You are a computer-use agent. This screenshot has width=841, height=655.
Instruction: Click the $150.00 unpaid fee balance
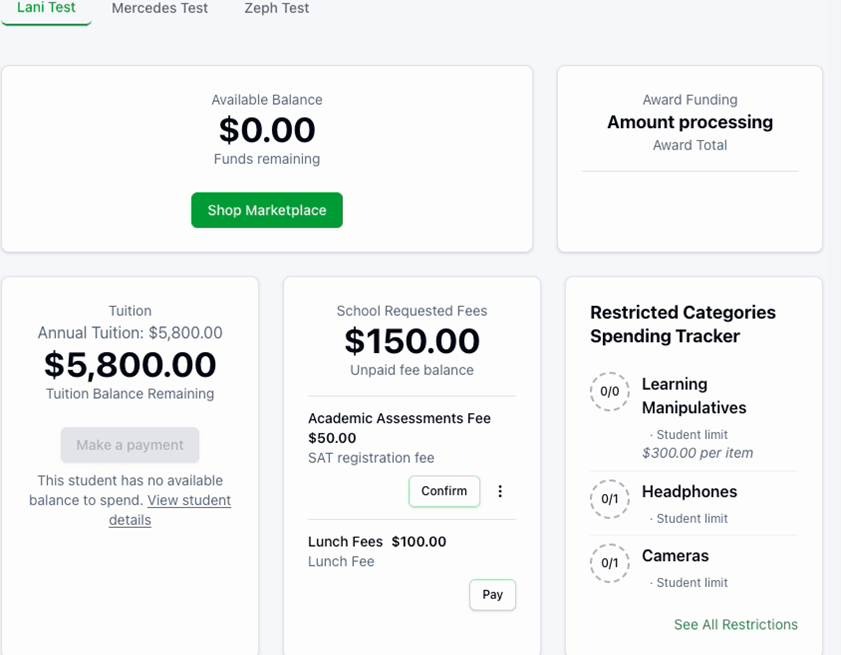412,341
